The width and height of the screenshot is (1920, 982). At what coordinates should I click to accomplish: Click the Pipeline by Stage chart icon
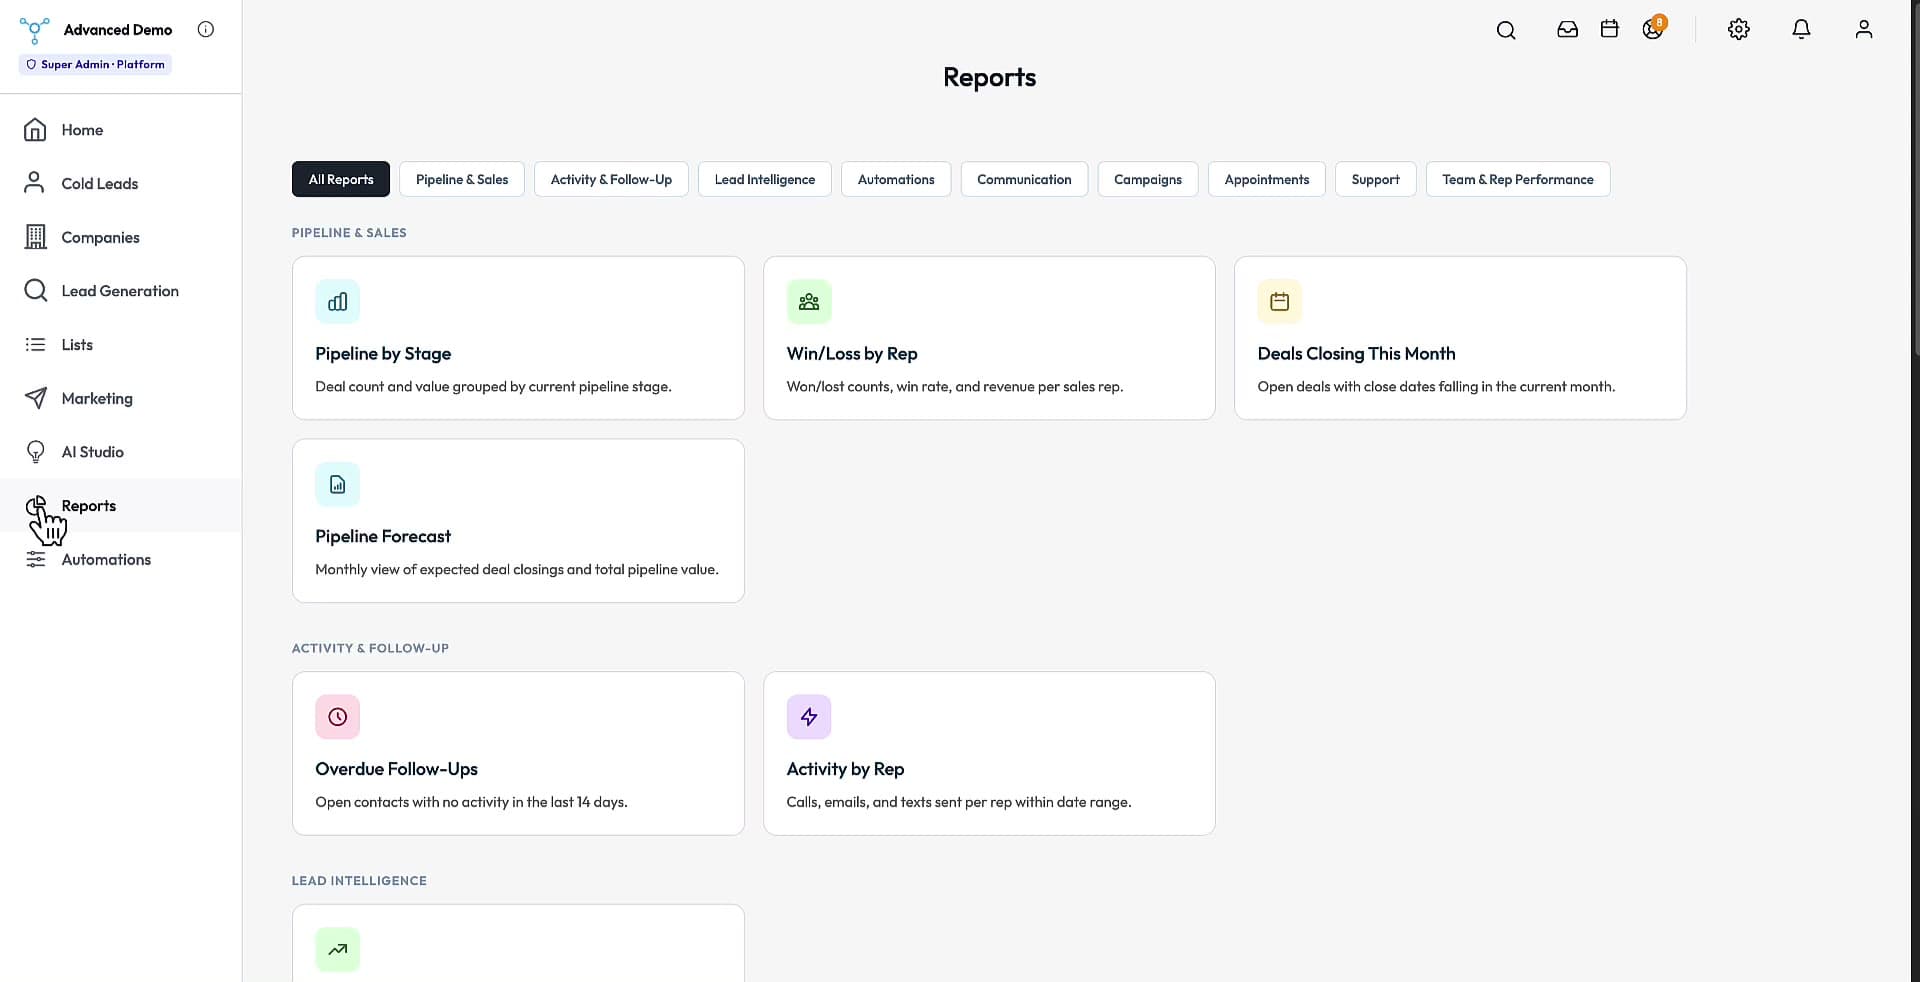(338, 302)
